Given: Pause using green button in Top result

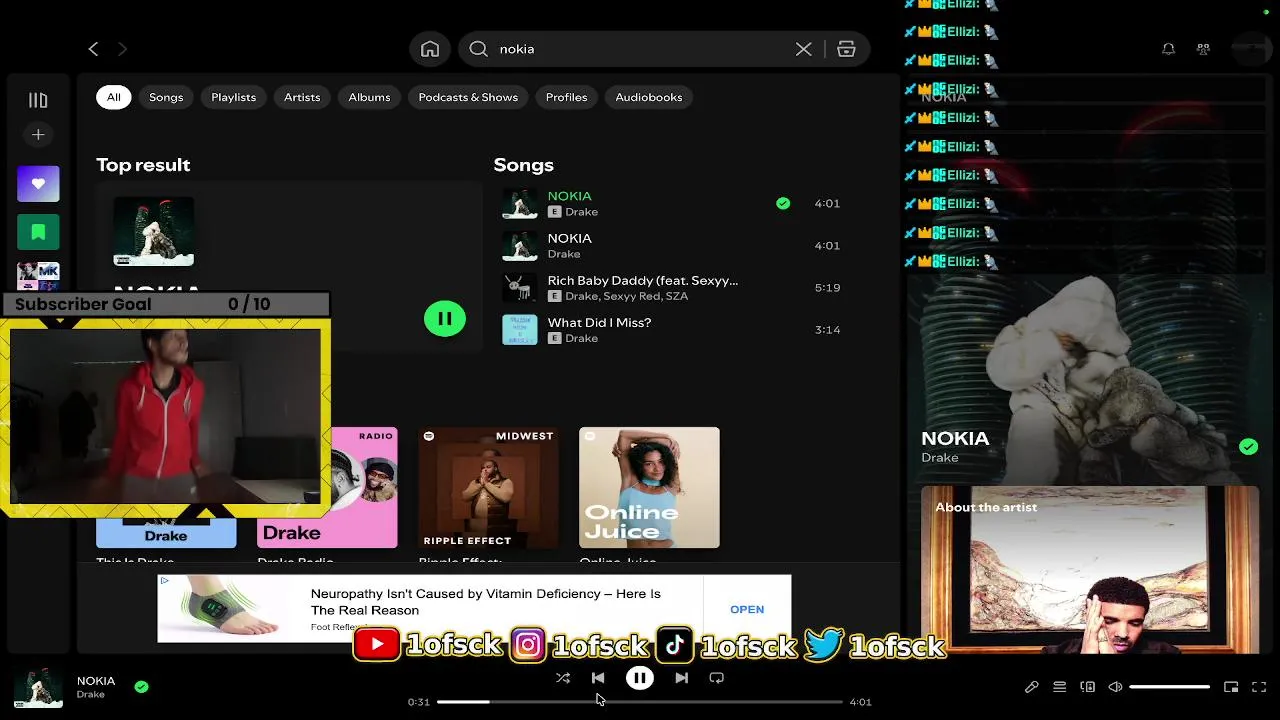Looking at the screenshot, I should tap(445, 319).
